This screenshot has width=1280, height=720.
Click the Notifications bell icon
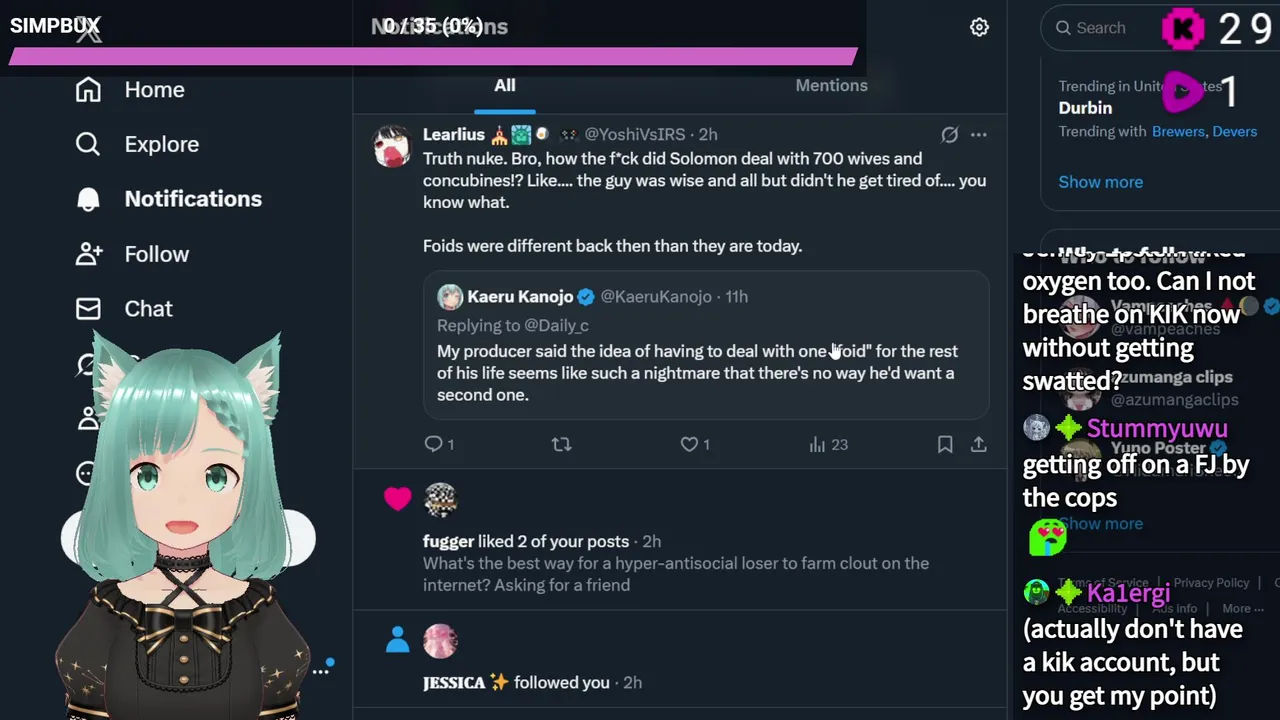tap(88, 199)
